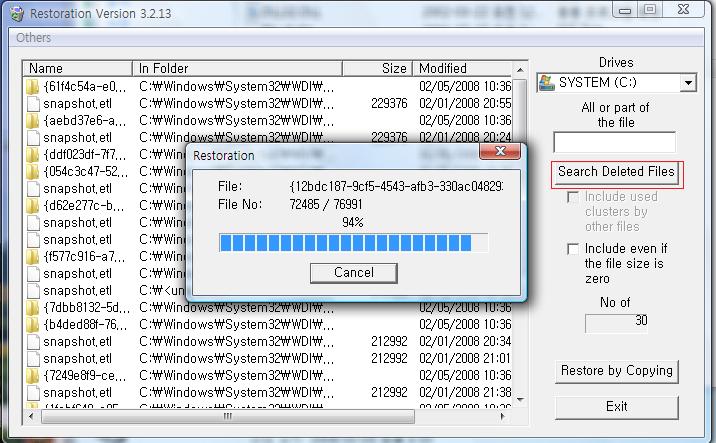Click the SYSTEM (C:) drive icon
This screenshot has width=716, height=443.
tap(547, 83)
